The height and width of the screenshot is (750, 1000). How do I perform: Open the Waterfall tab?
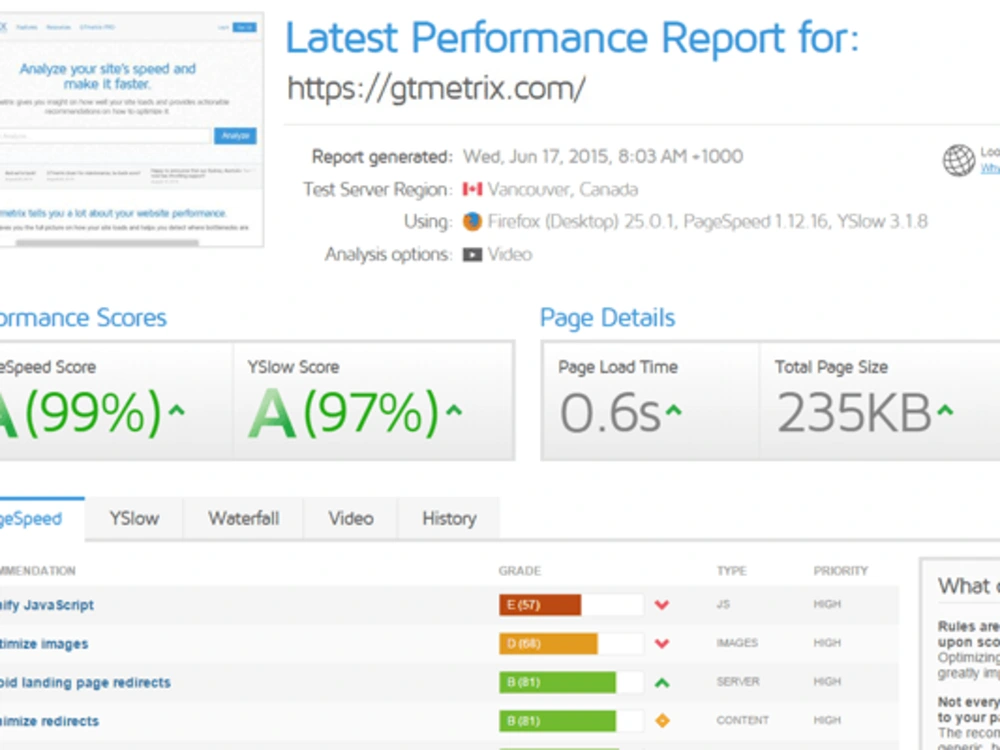[244, 518]
